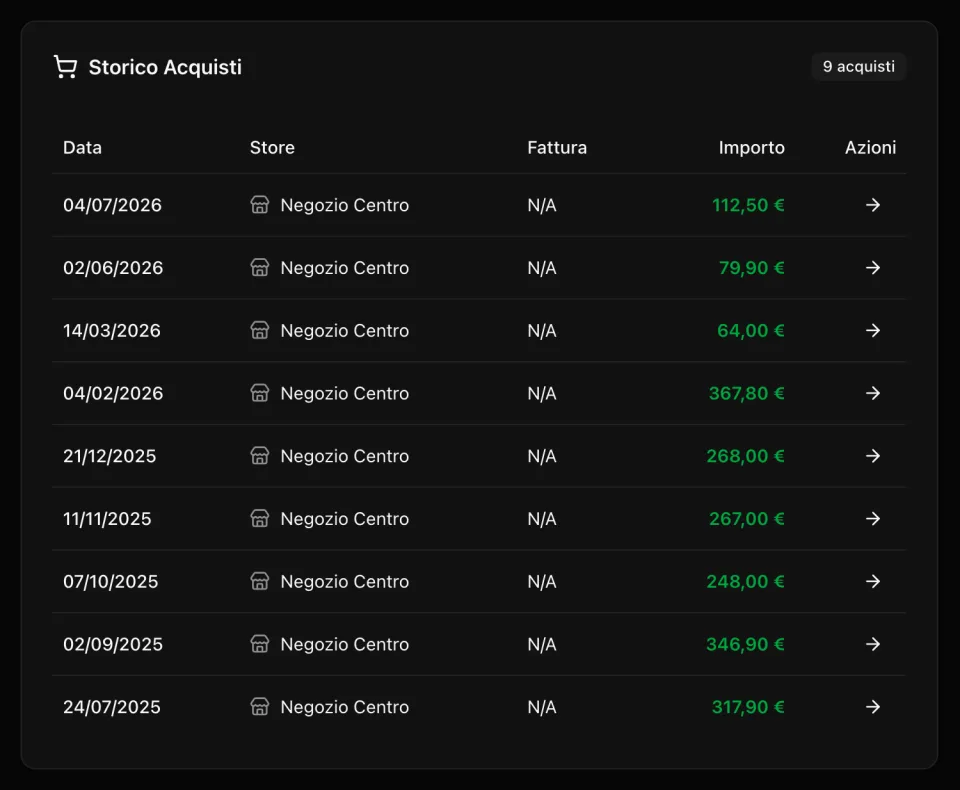Select the 64,00 € amount
The height and width of the screenshot is (790, 960).
[x=751, y=331]
